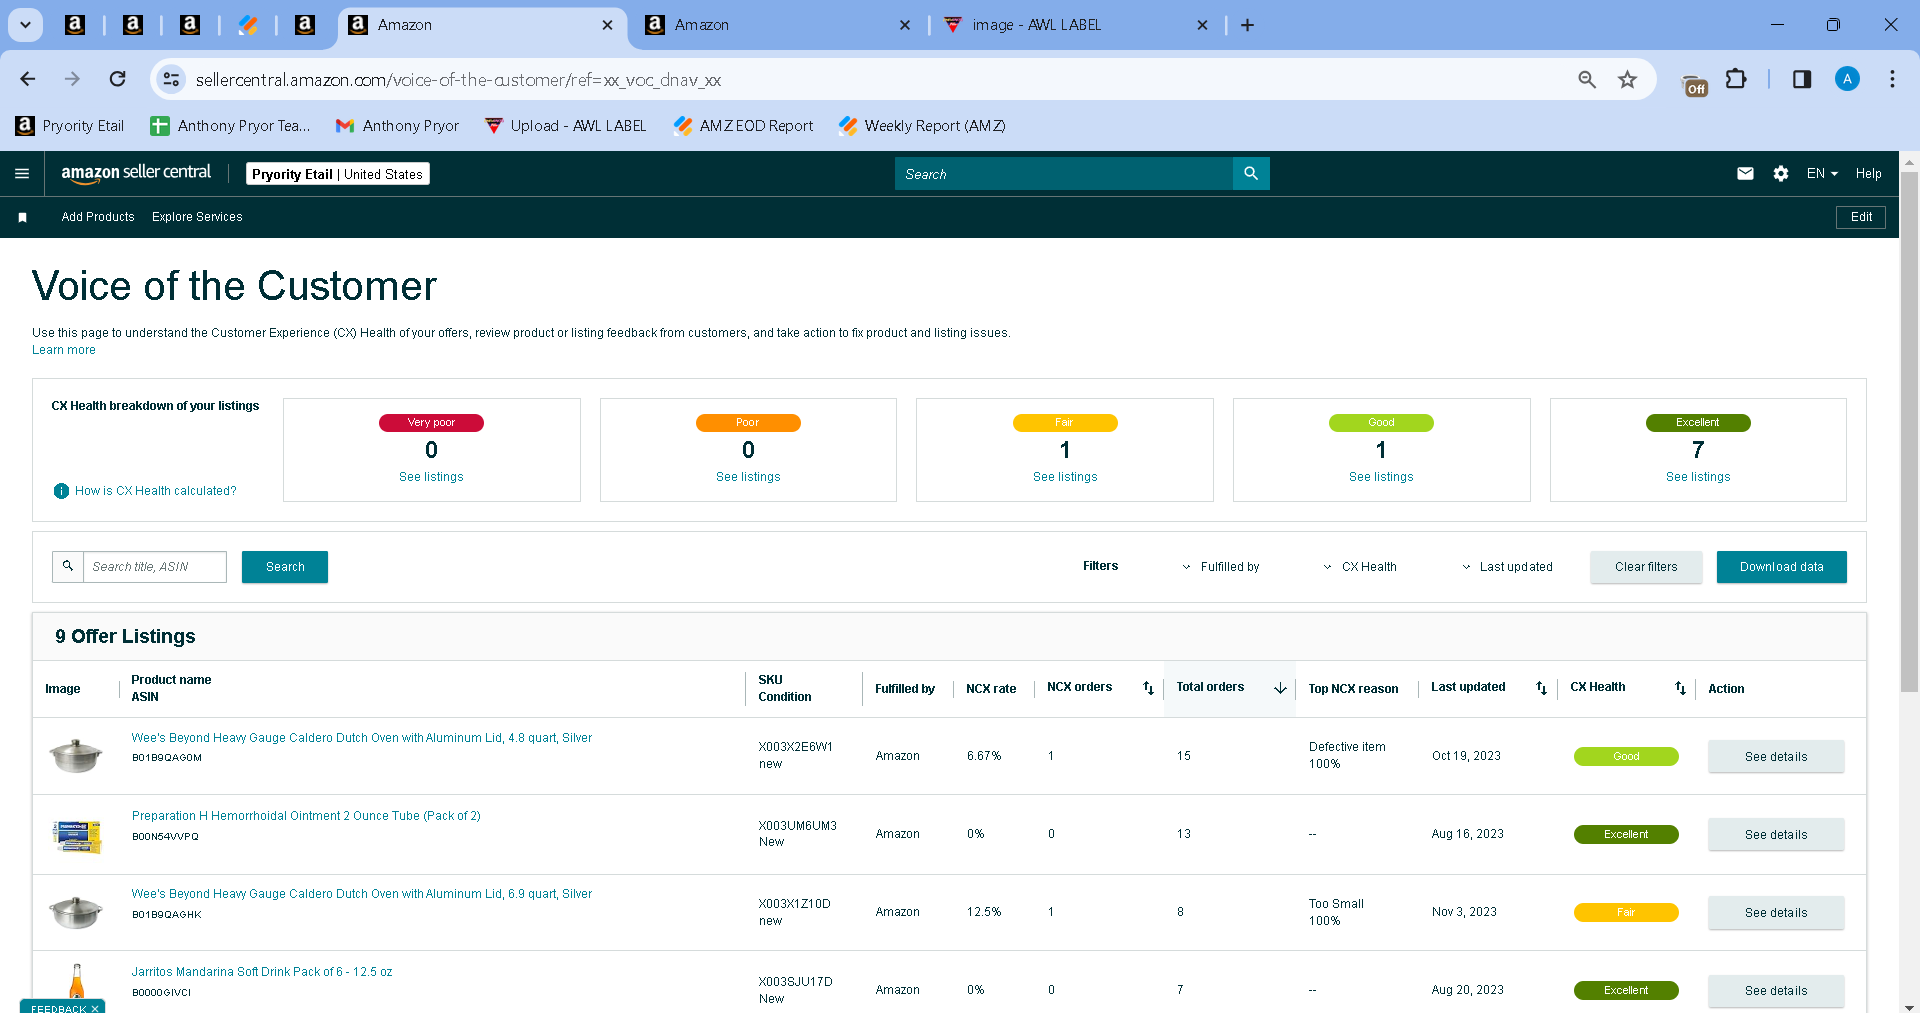Go back to the previous page

click(28, 79)
